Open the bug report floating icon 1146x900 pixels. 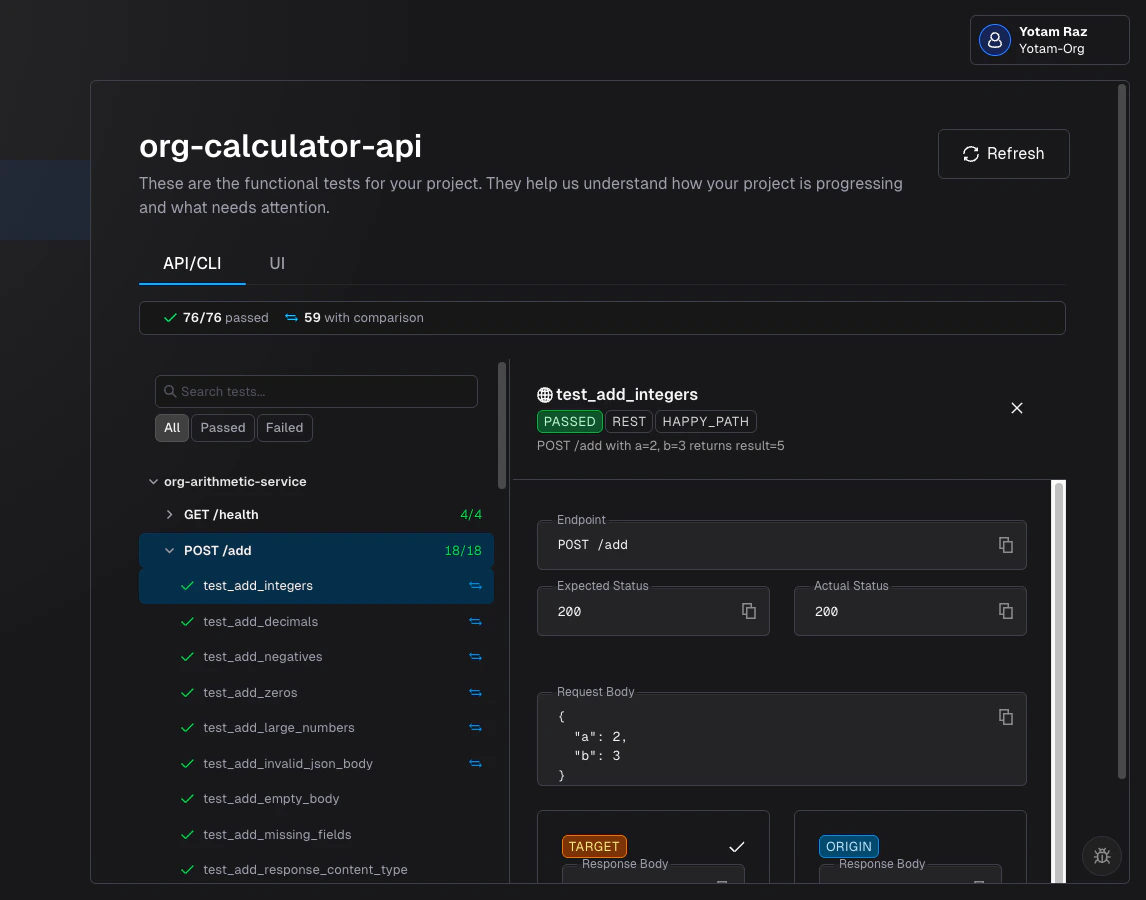(x=1102, y=856)
